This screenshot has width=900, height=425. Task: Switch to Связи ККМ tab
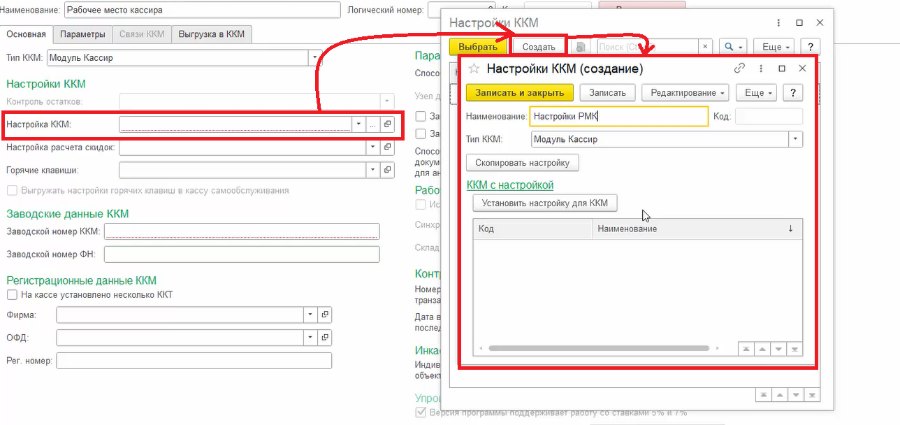(x=142, y=34)
